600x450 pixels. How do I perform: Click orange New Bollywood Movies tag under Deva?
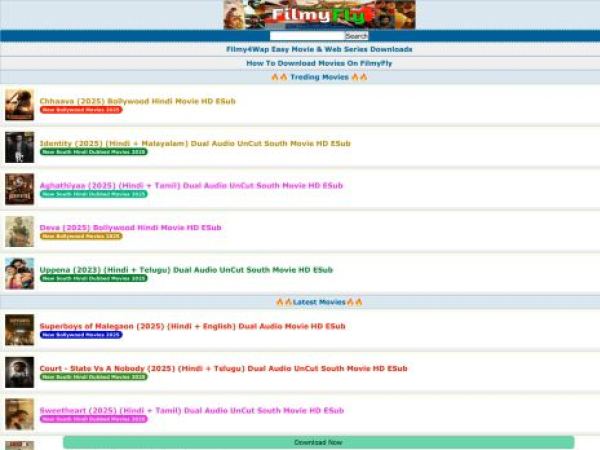(81, 236)
